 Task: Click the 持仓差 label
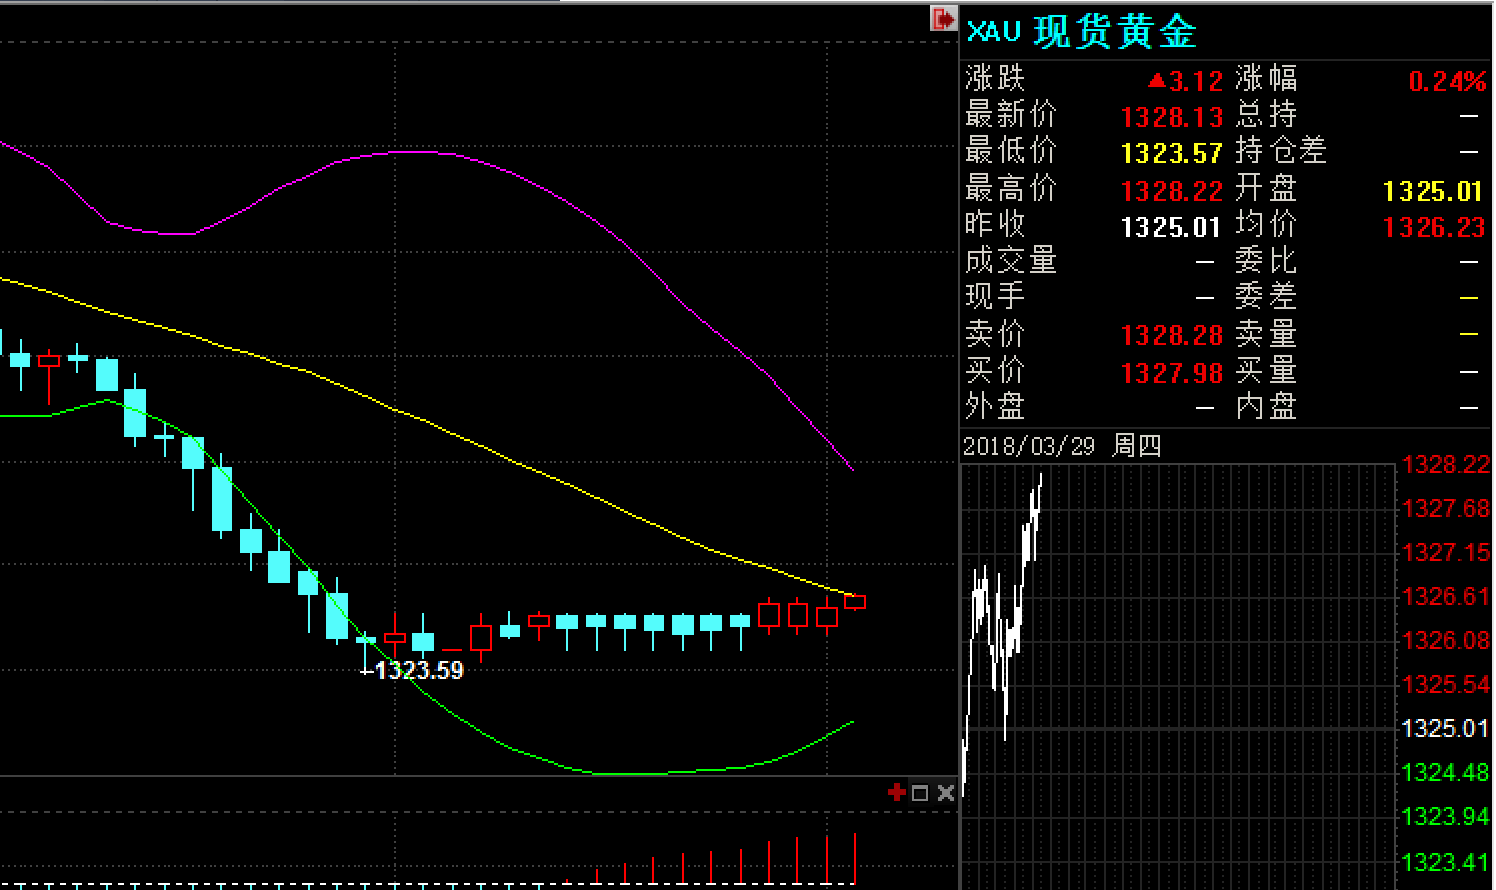click(x=1281, y=151)
